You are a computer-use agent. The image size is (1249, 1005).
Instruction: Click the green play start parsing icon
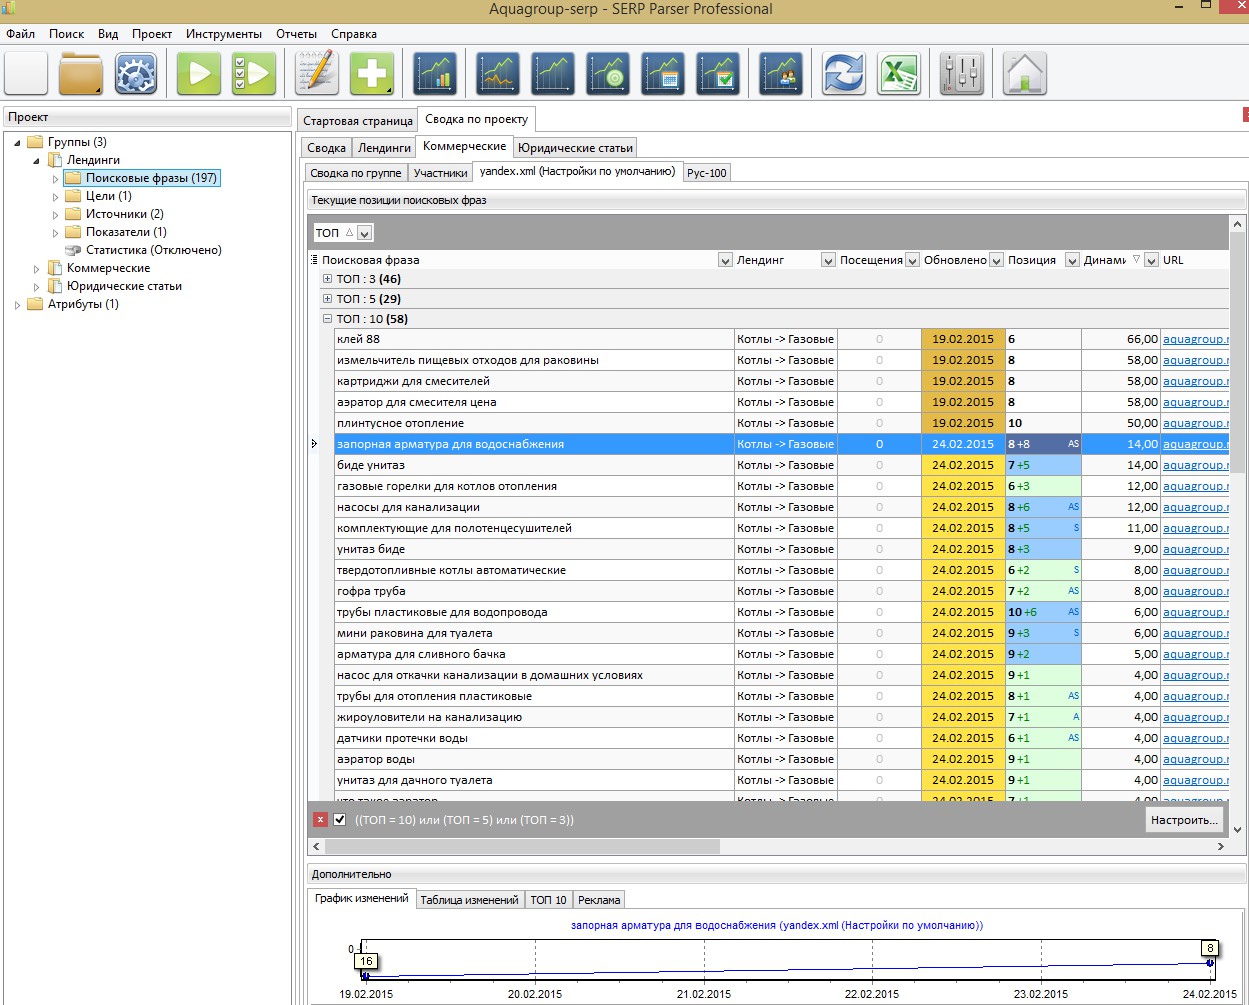198,74
